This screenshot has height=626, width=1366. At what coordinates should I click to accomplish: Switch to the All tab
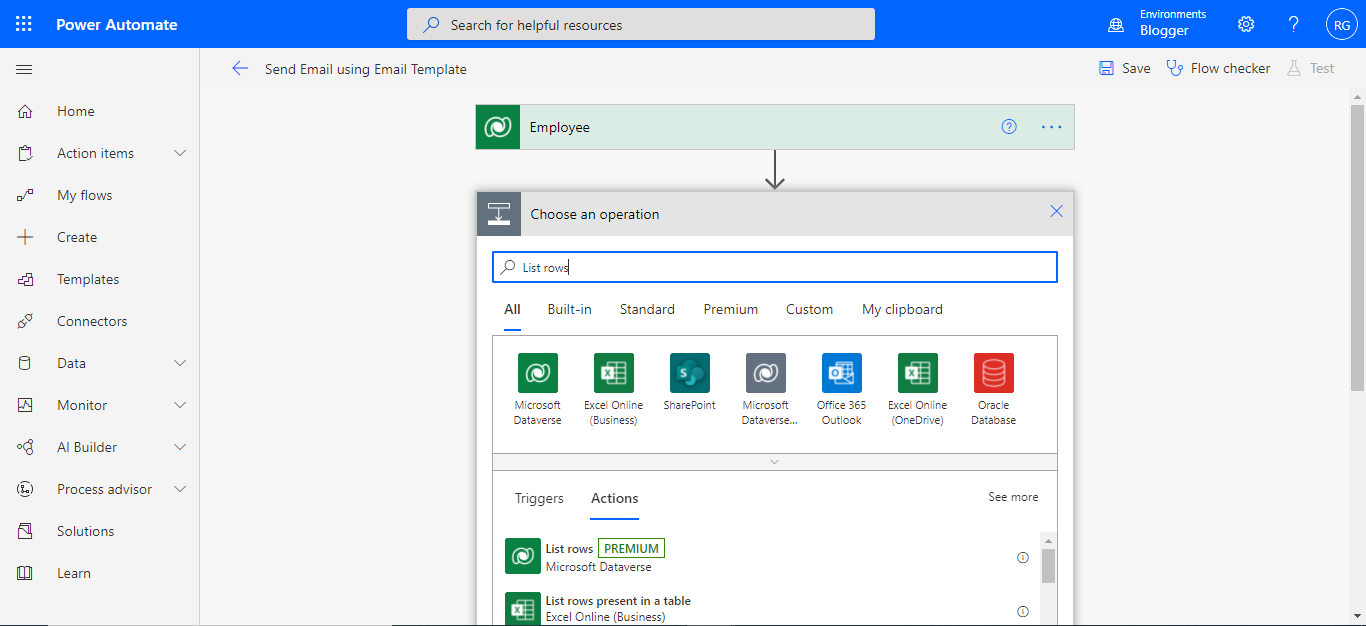[x=512, y=309]
